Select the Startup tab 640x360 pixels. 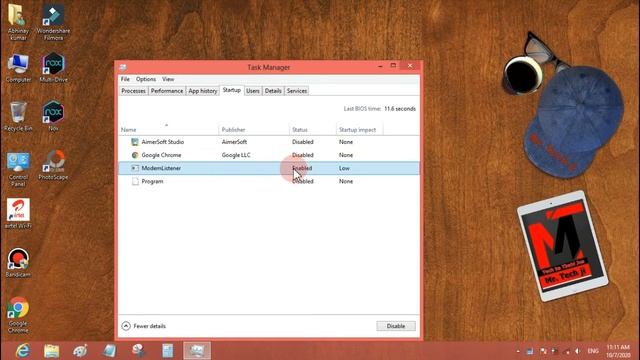coord(231,90)
